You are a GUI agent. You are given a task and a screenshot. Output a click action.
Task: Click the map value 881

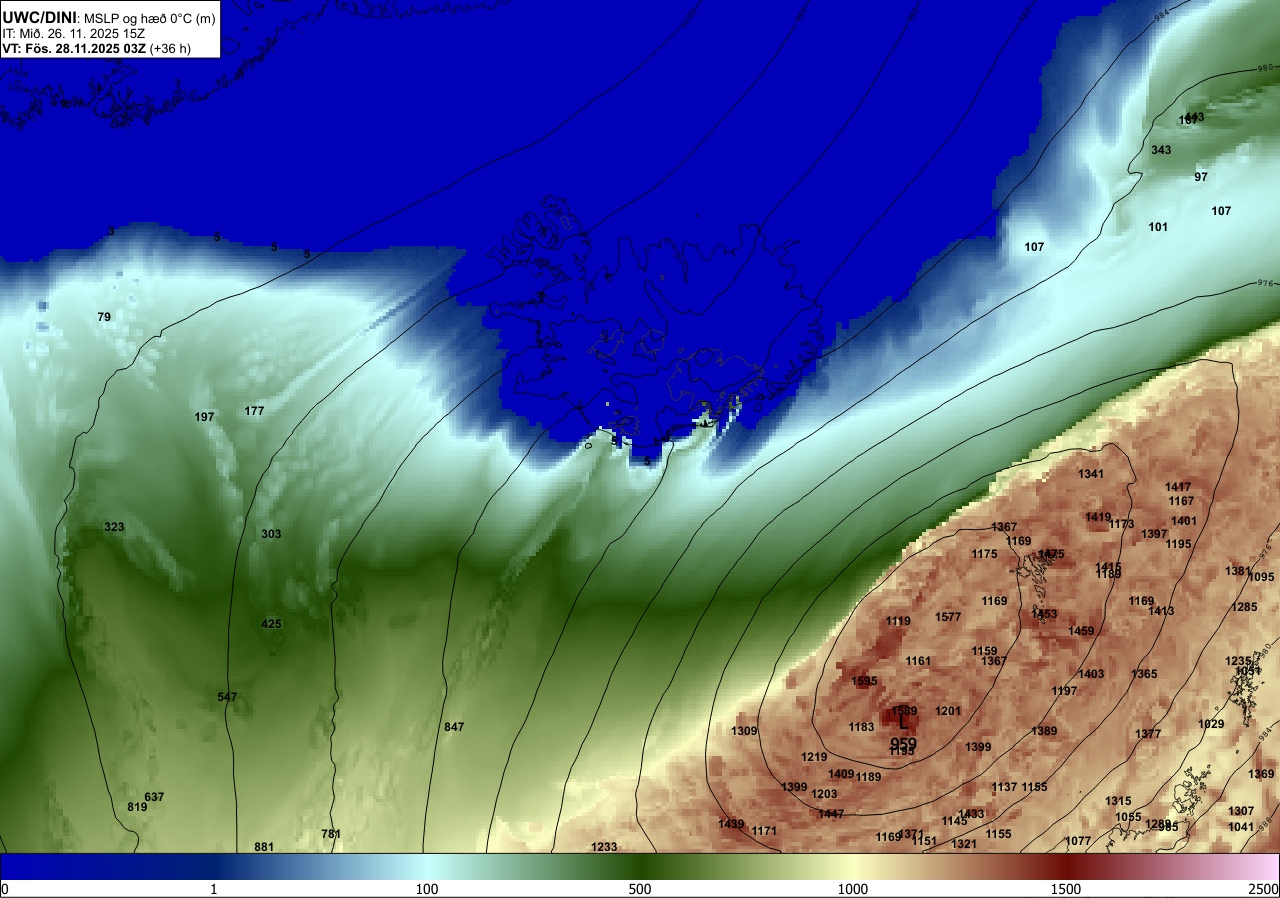coord(264,847)
